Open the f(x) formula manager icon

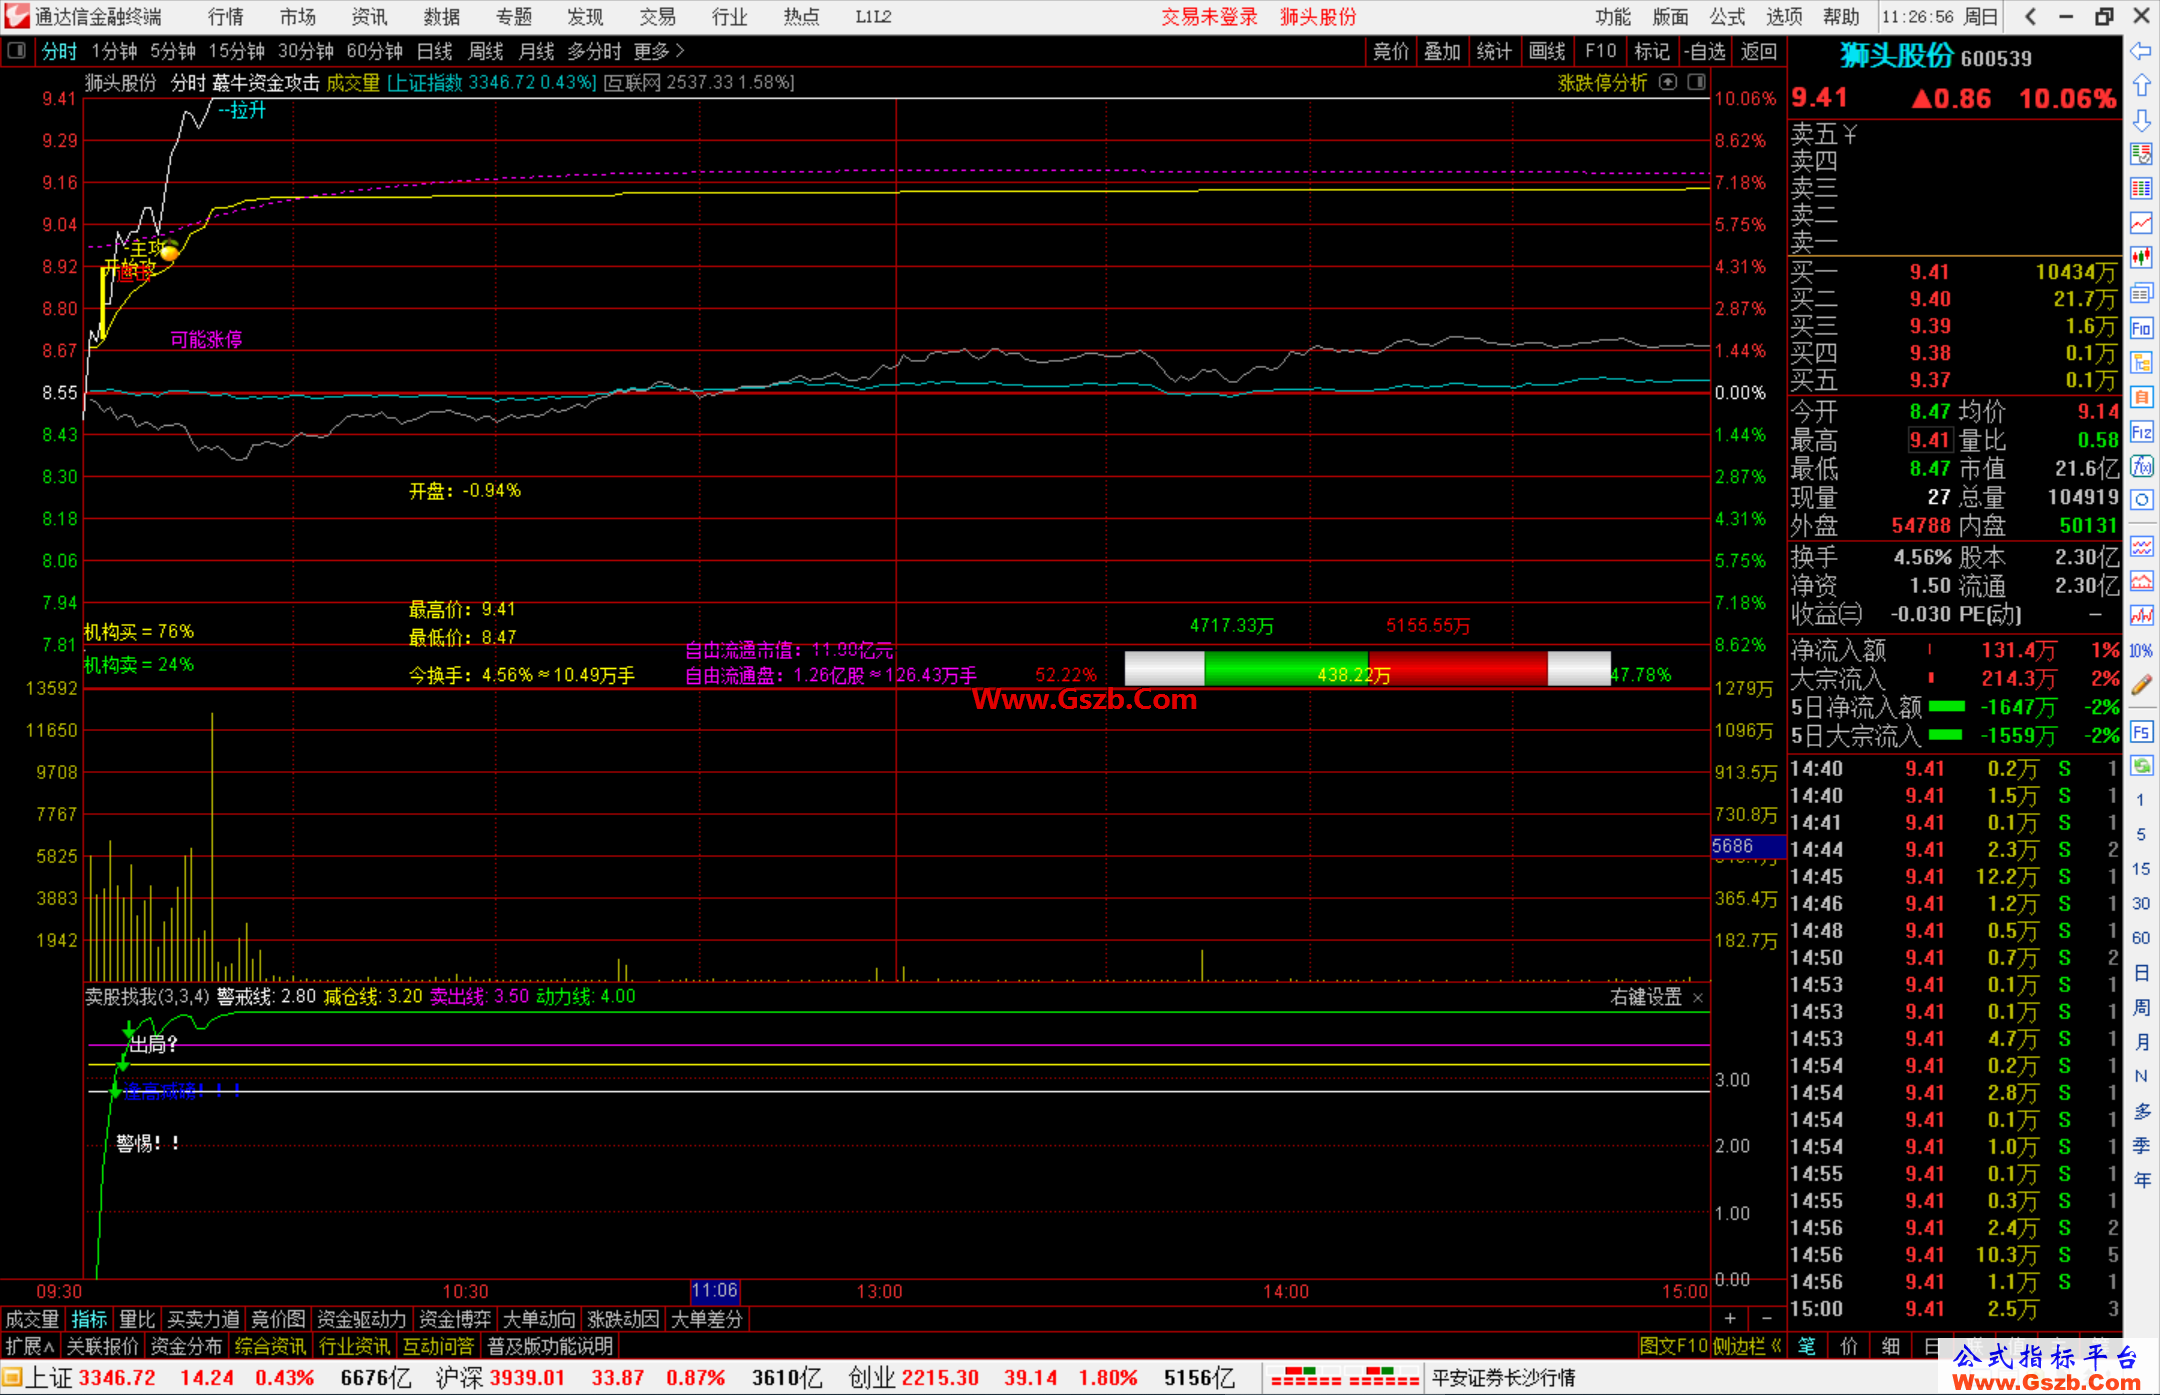pos(2141,466)
